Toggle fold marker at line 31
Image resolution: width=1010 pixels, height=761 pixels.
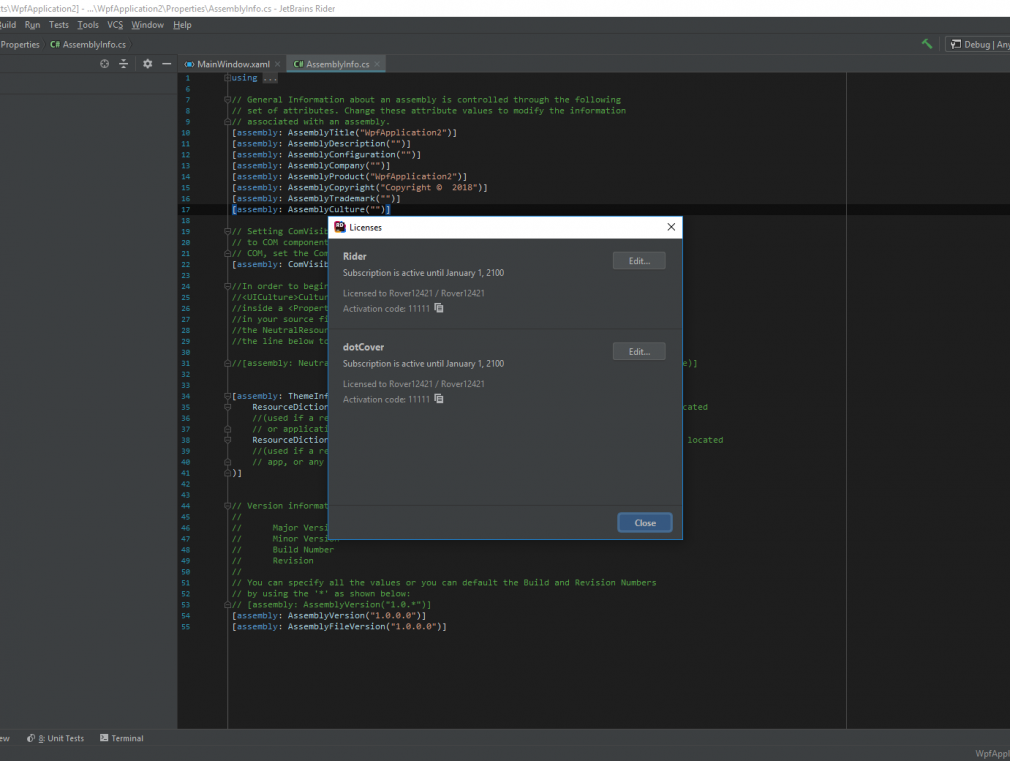pyautogui.click(x=227, y=363)
